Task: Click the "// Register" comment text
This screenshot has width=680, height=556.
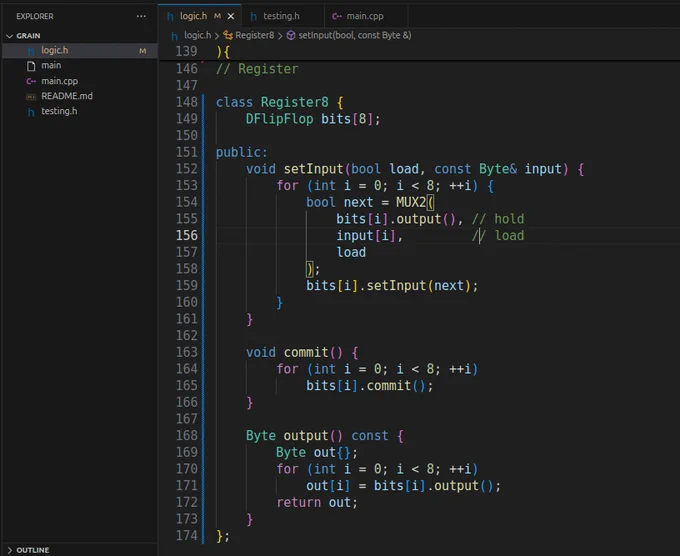Action: tap(257, 69)
